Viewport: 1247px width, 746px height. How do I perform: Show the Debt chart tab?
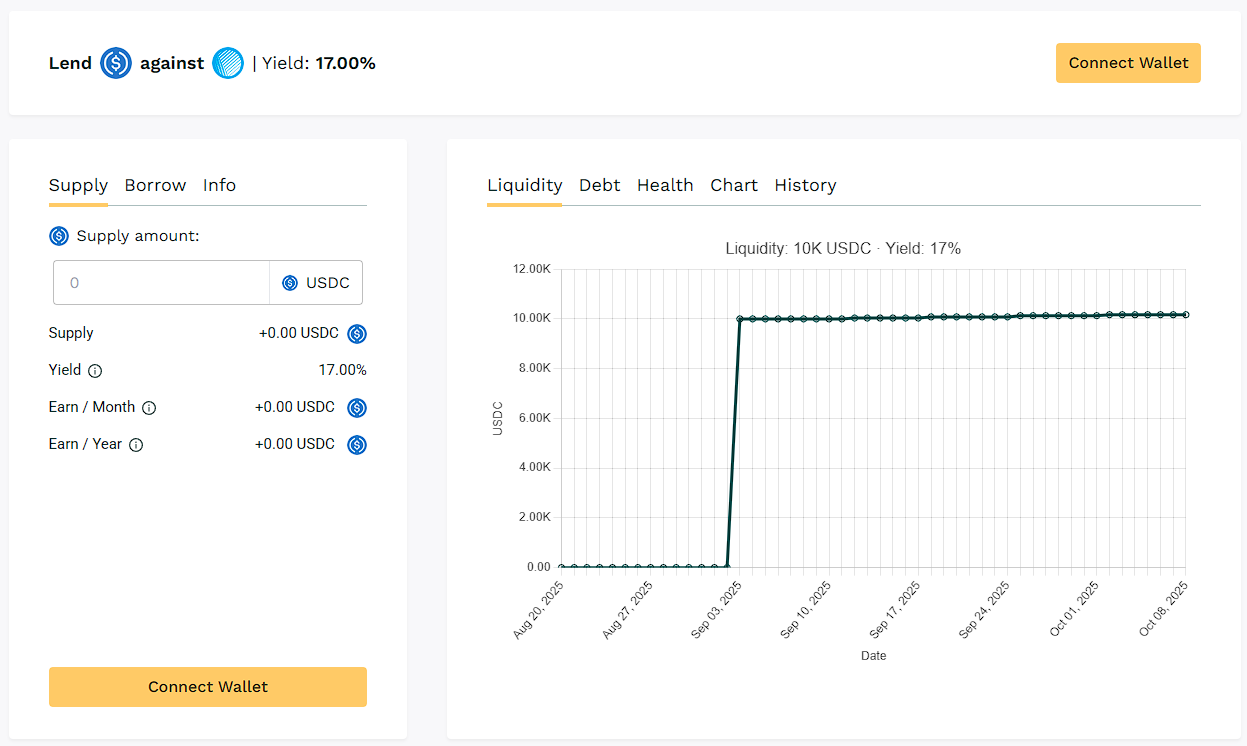599,185
